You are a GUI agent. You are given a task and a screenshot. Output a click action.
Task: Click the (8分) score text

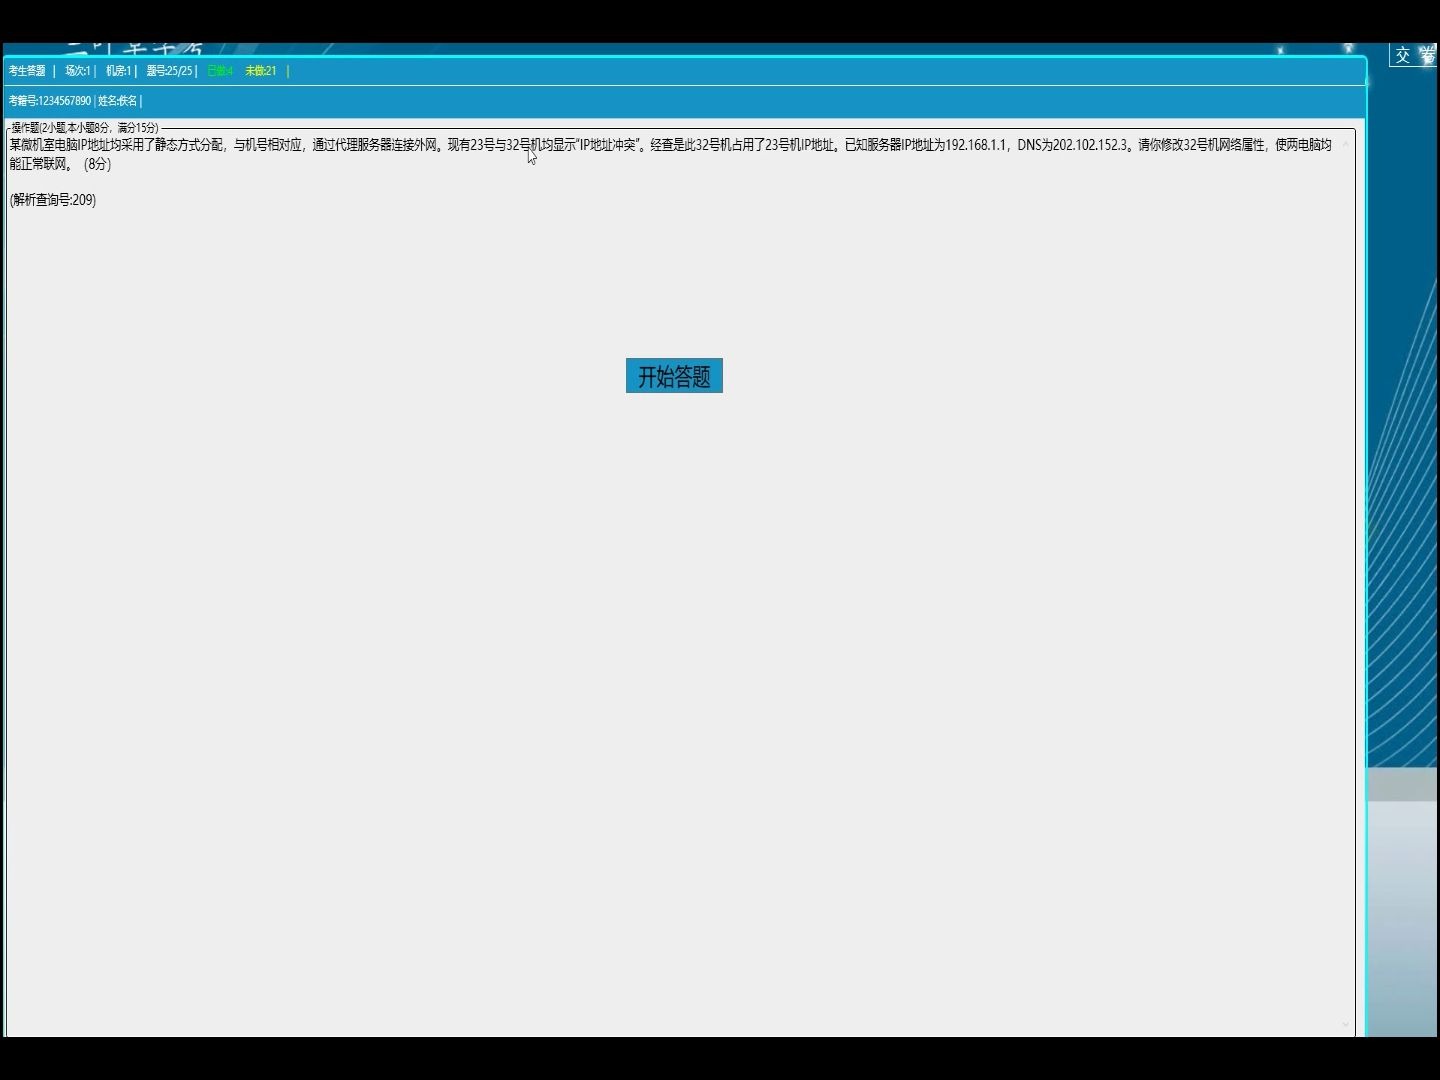point(97,164)
